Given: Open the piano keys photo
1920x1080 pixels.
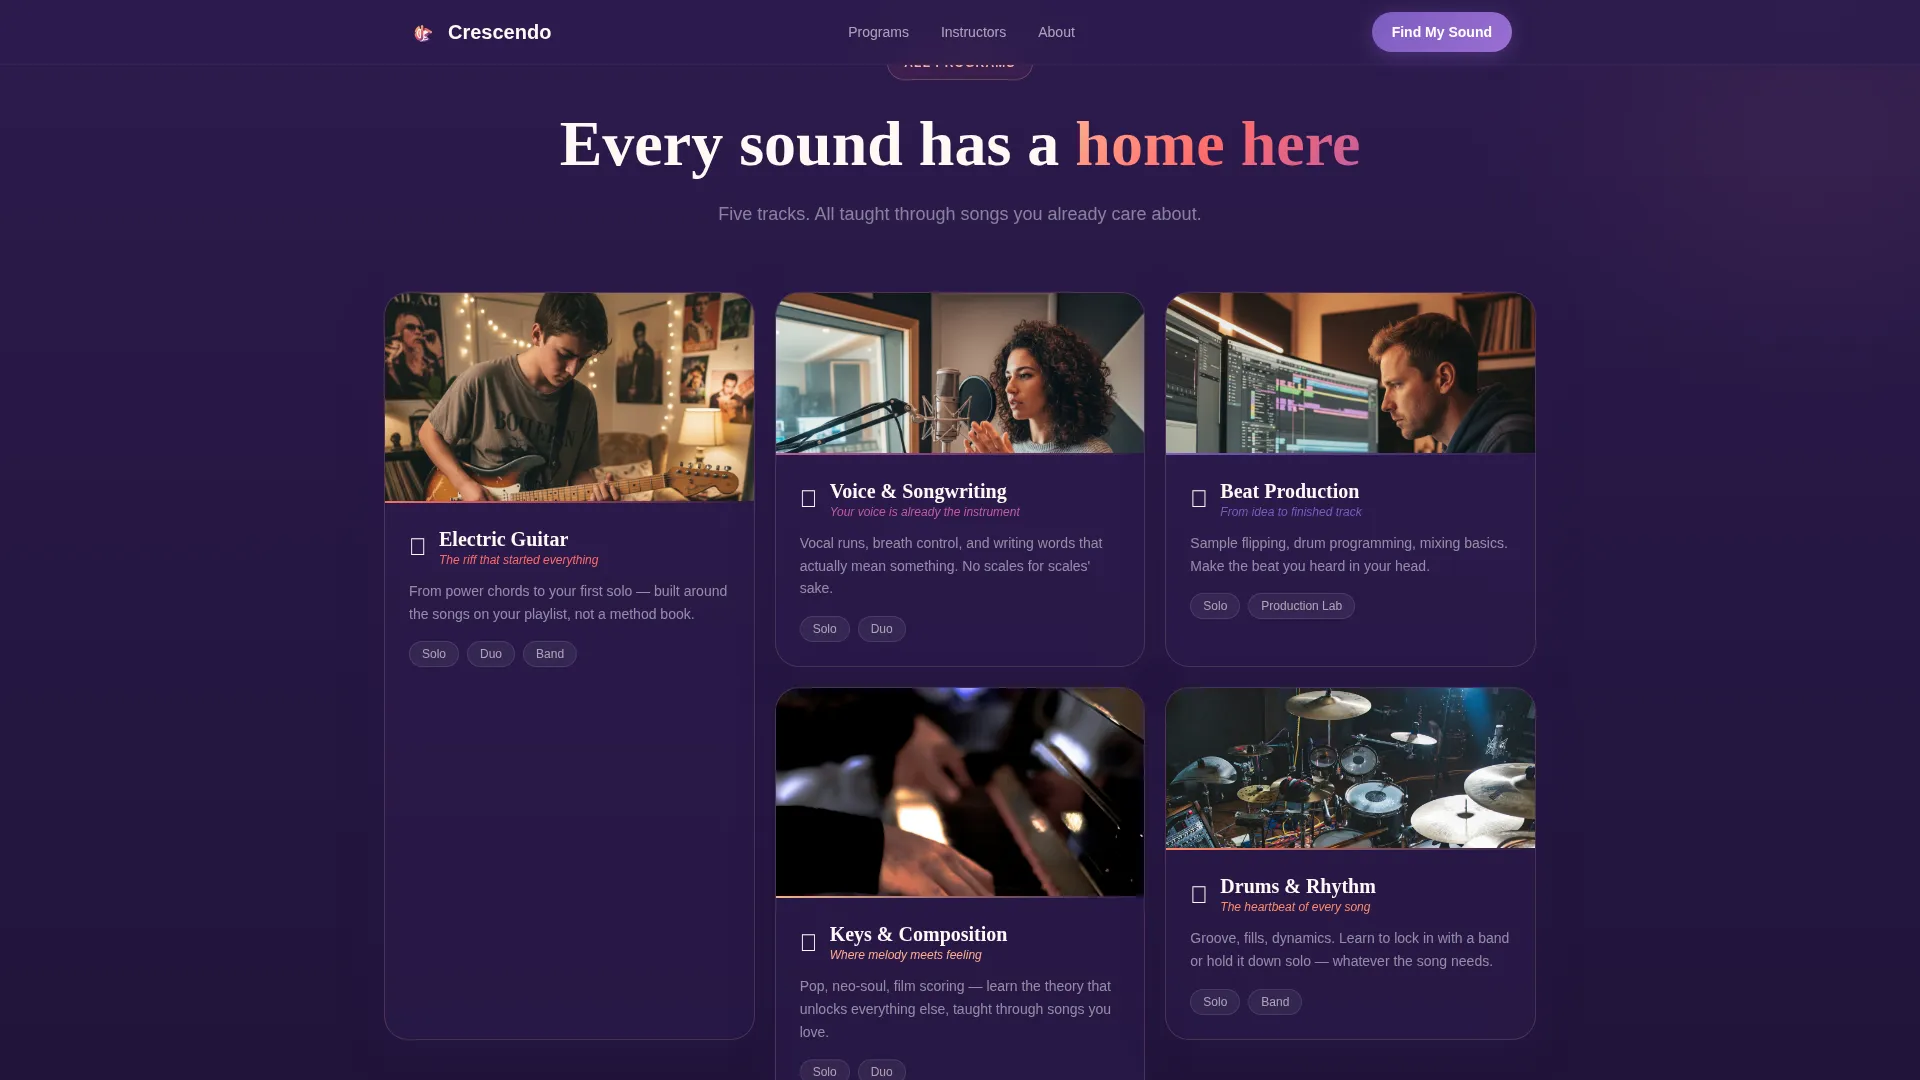Looking at the screenshot, I should tap(960, 792).
